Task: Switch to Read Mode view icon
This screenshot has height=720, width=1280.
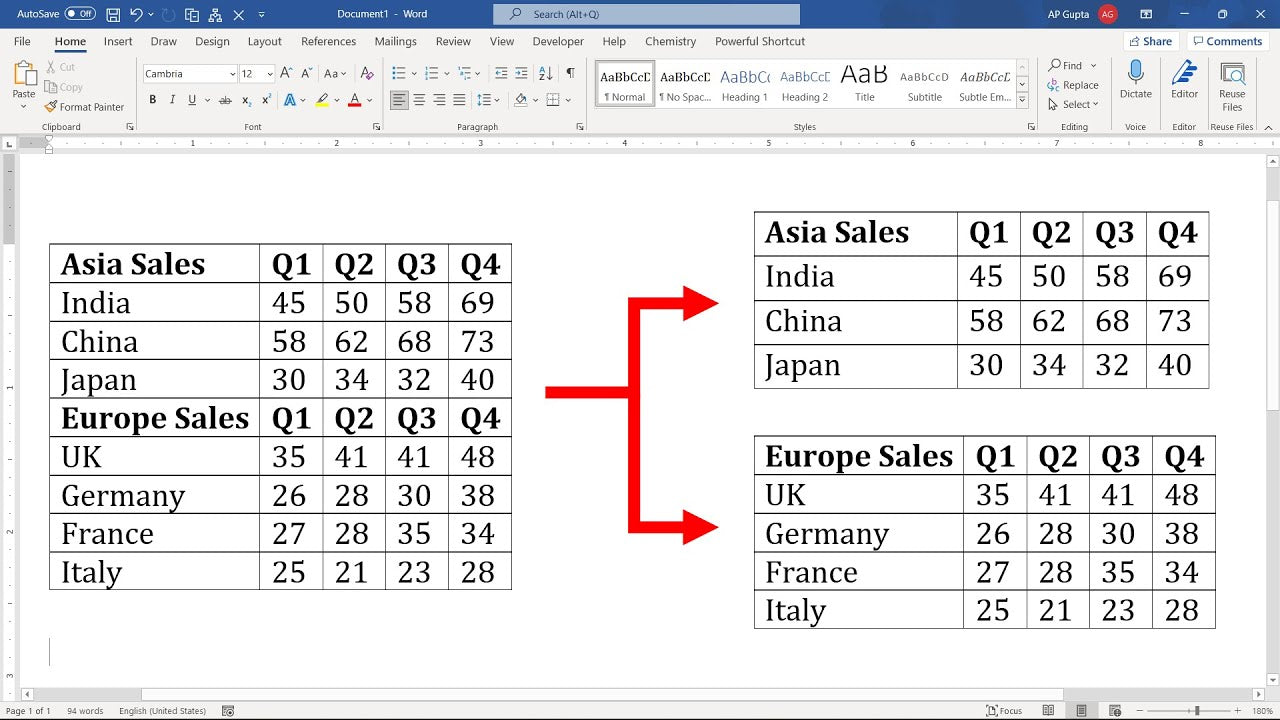Action: click(x=1049, y=711)
